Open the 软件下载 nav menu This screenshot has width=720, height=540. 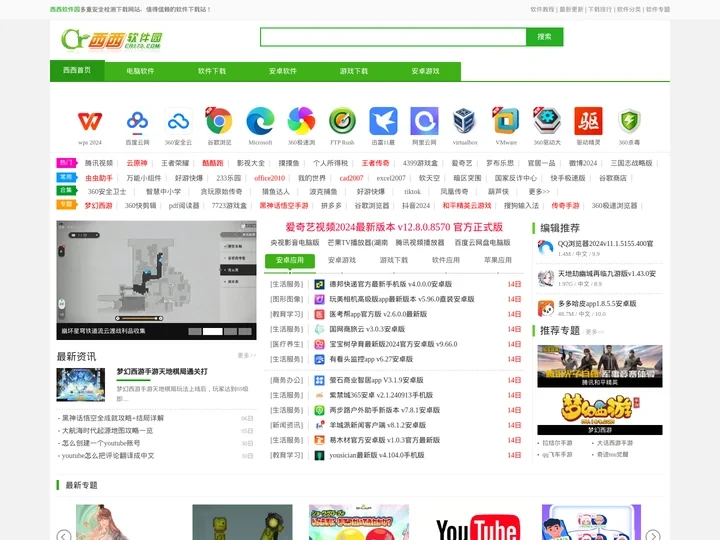coord(212,71)
